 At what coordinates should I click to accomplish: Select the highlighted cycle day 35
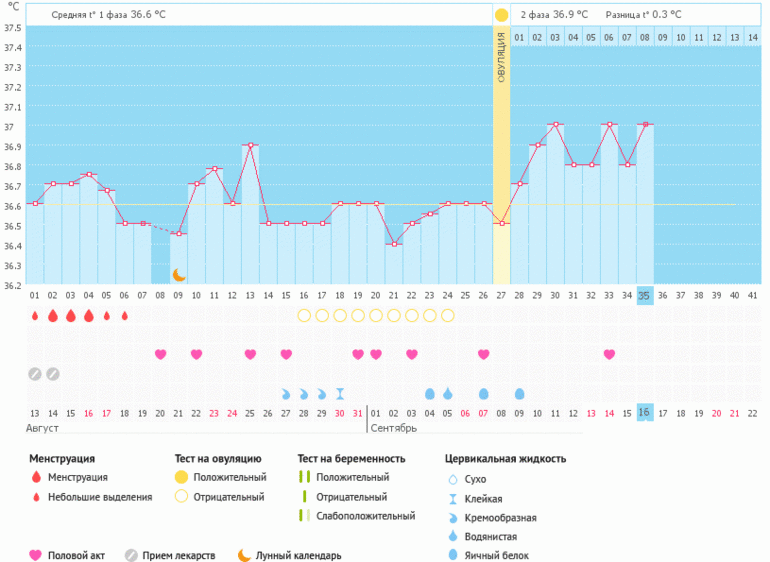click(645, 296)
